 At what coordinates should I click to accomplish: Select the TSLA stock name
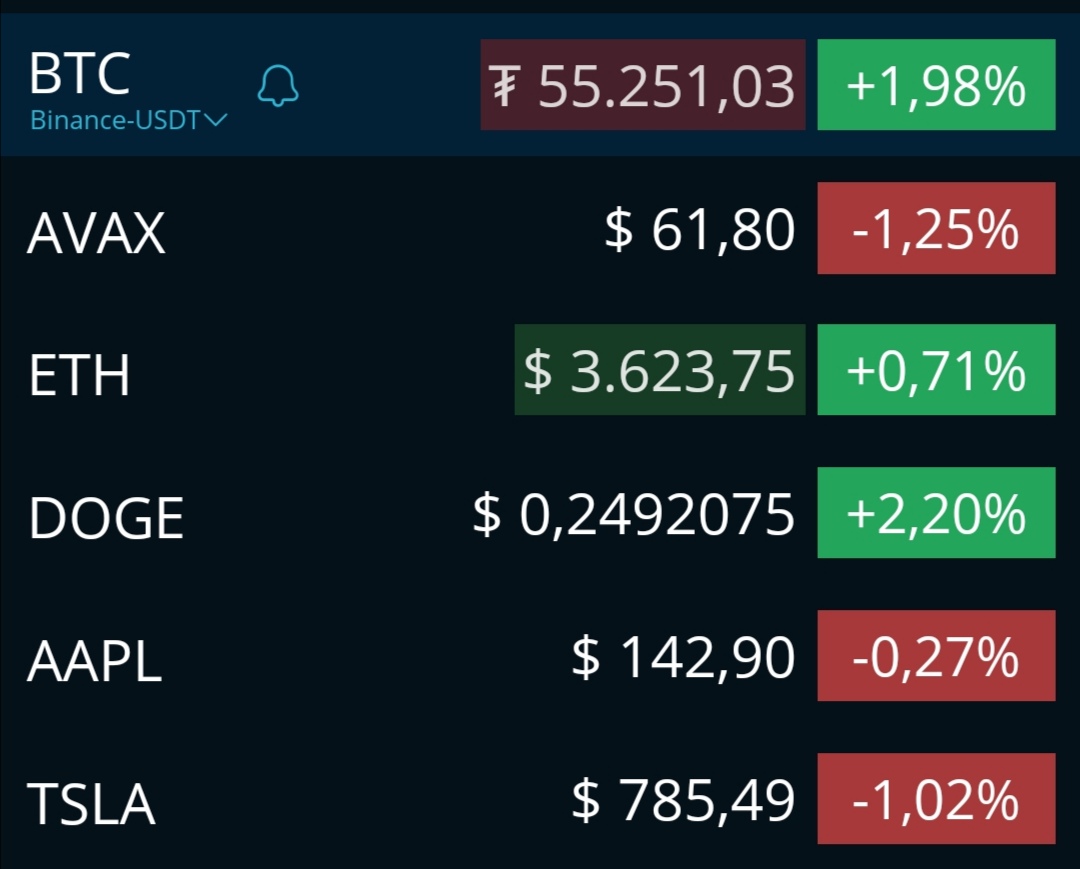[x=91, y=804]
